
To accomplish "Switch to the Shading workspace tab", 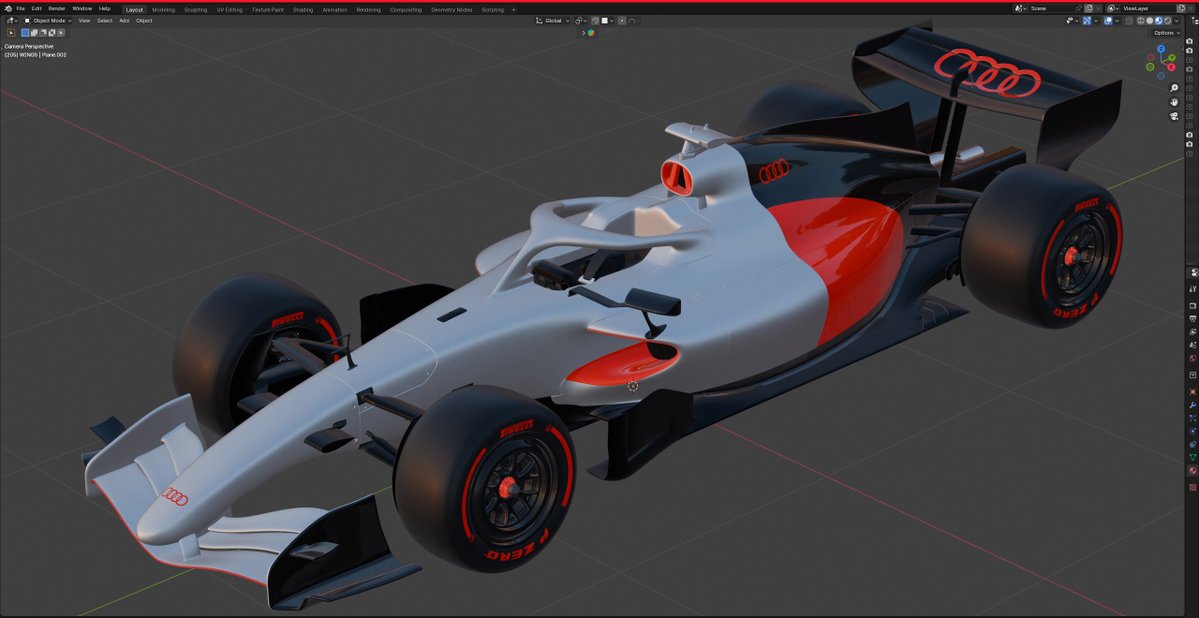I will point(303,10).
